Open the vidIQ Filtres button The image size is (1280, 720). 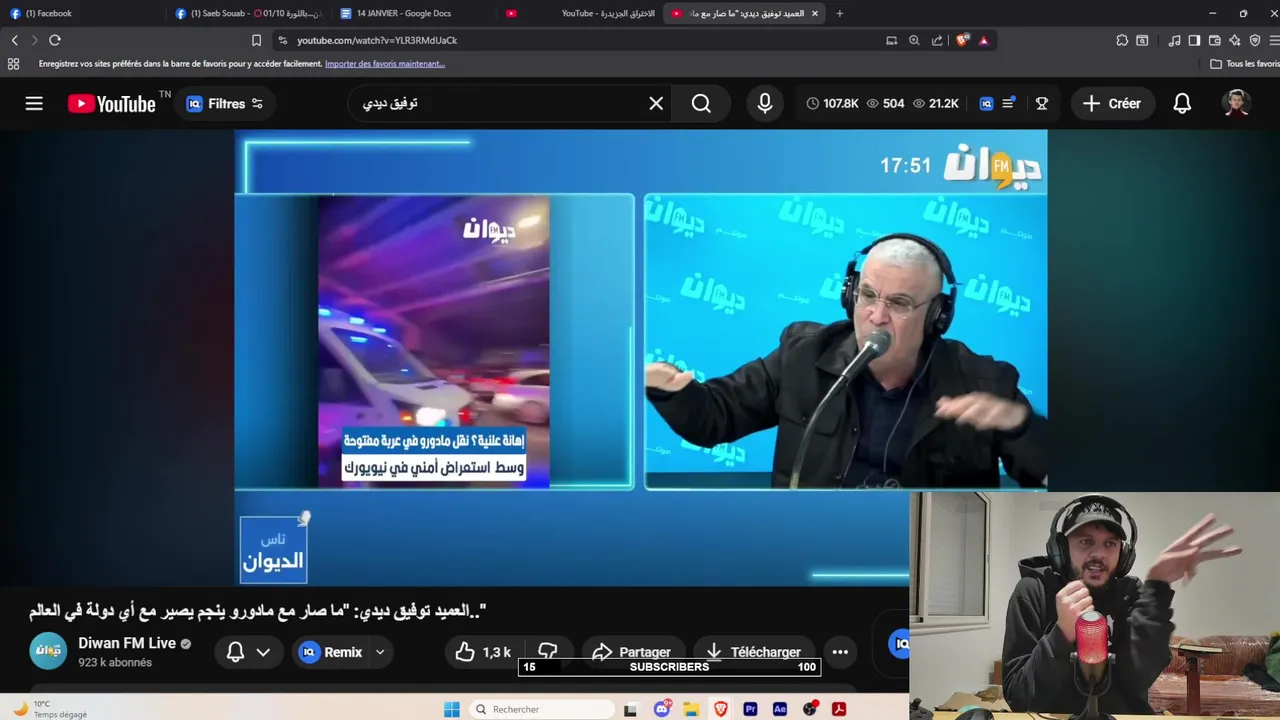click(225, 103)
